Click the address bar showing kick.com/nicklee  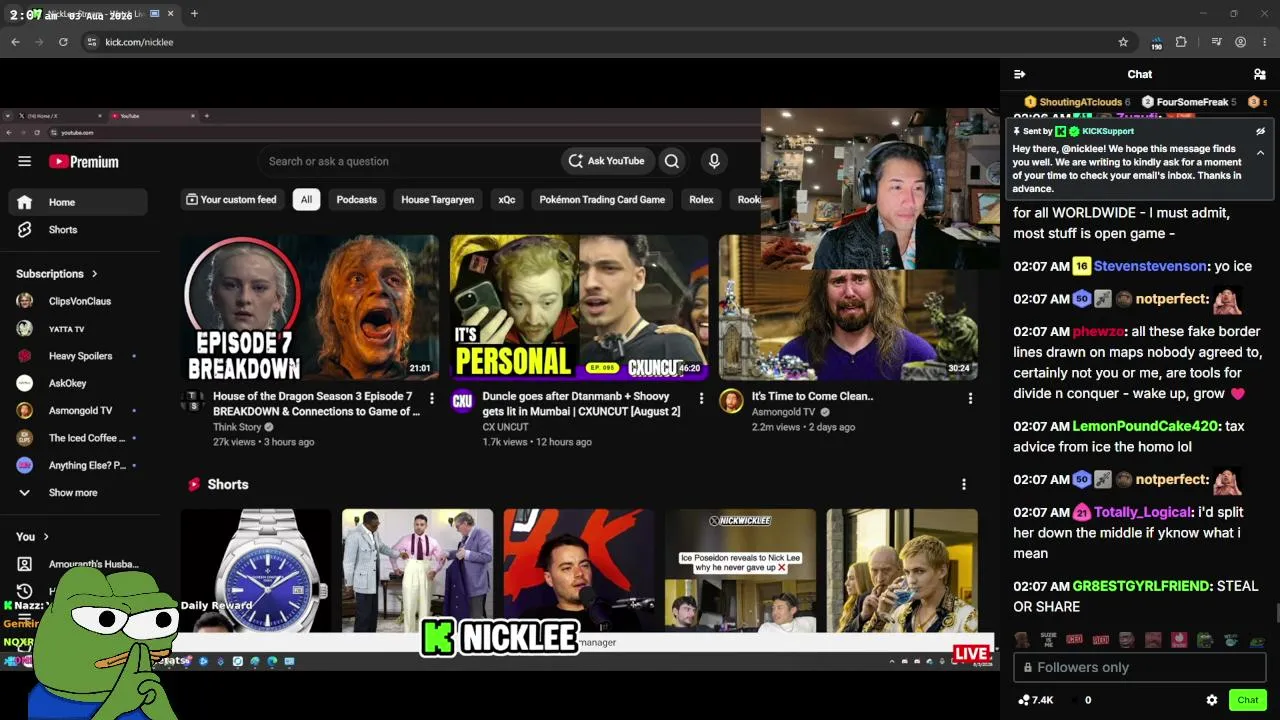coord(600,42)
